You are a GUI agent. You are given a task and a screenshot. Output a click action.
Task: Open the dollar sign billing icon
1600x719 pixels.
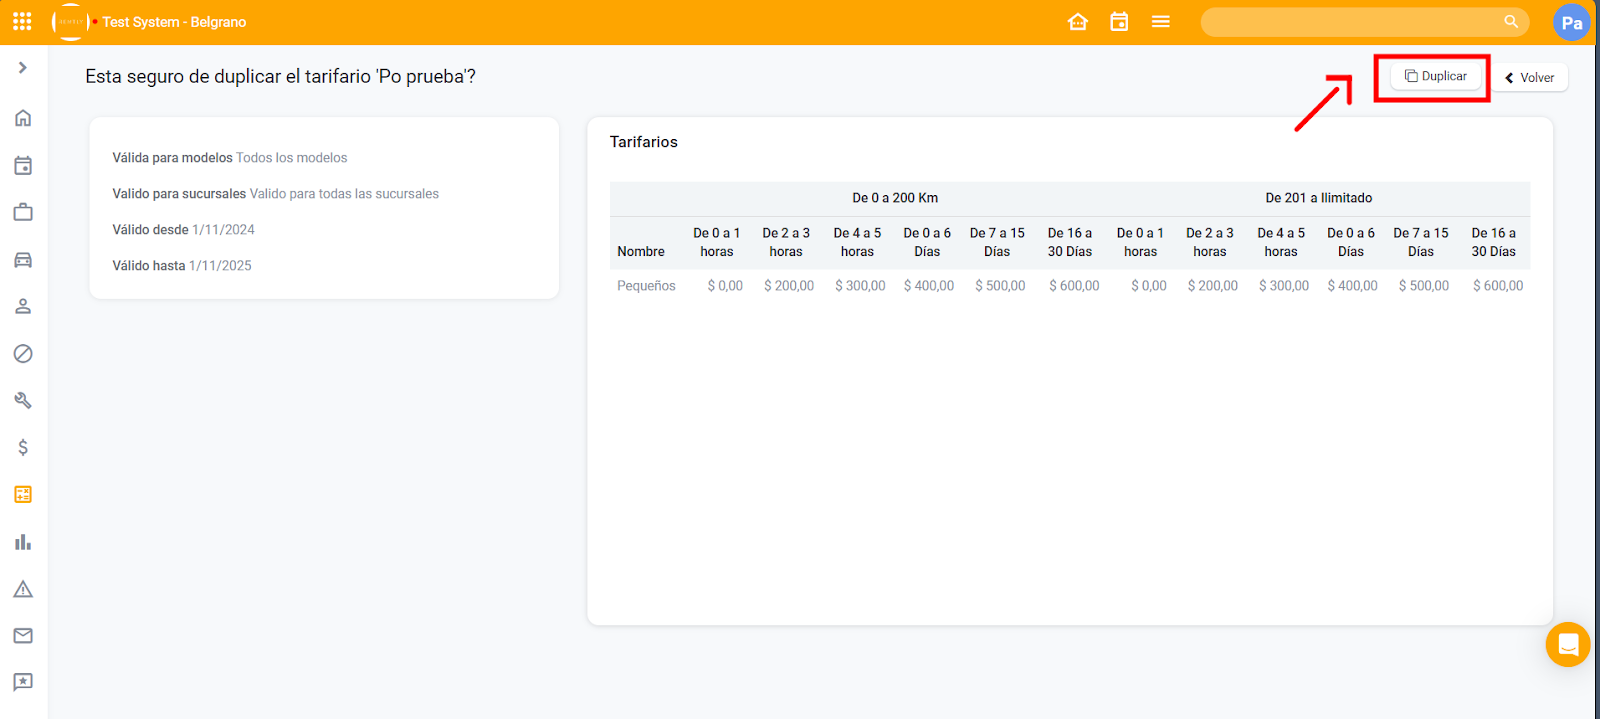tap(23, 447)
